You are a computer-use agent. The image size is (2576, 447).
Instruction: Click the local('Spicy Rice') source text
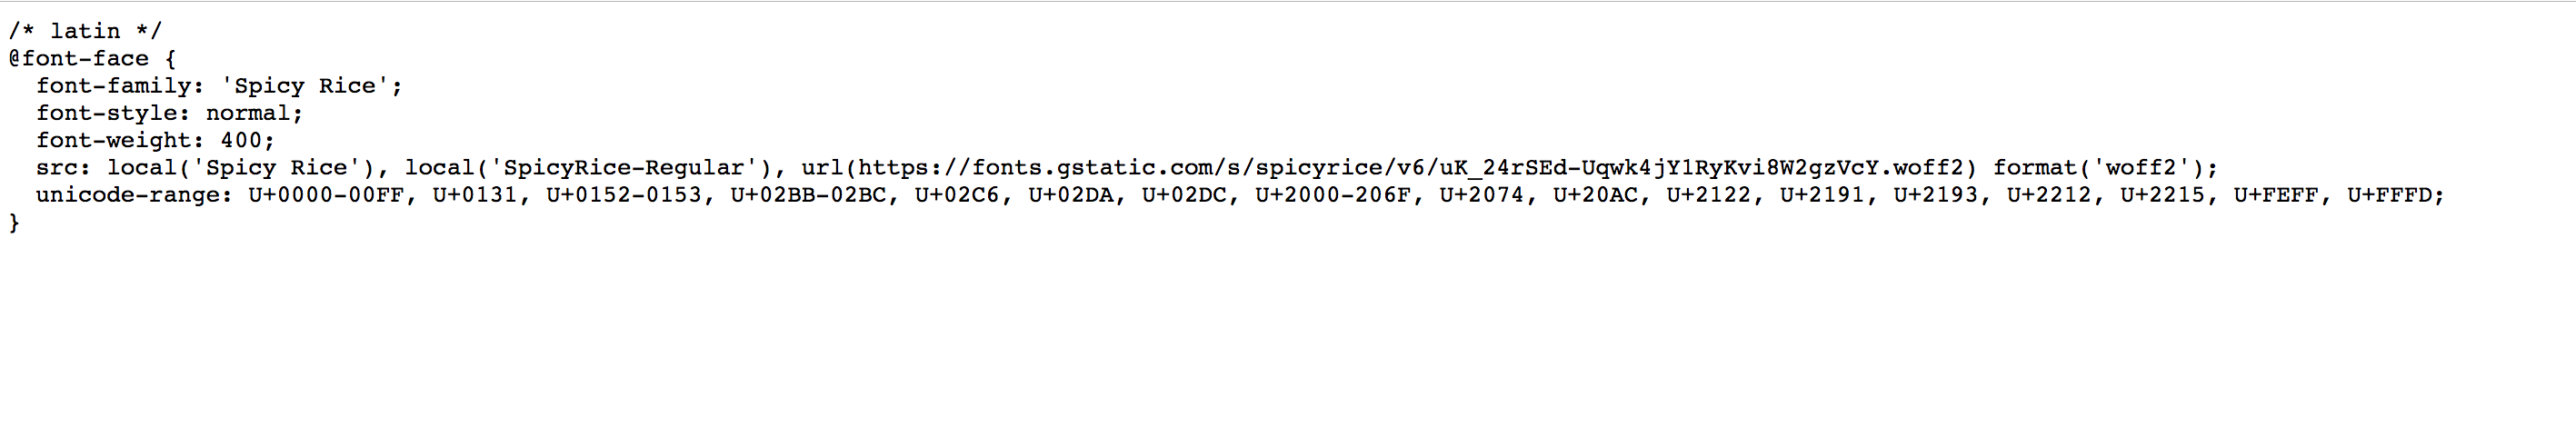[x=241, y=168]
